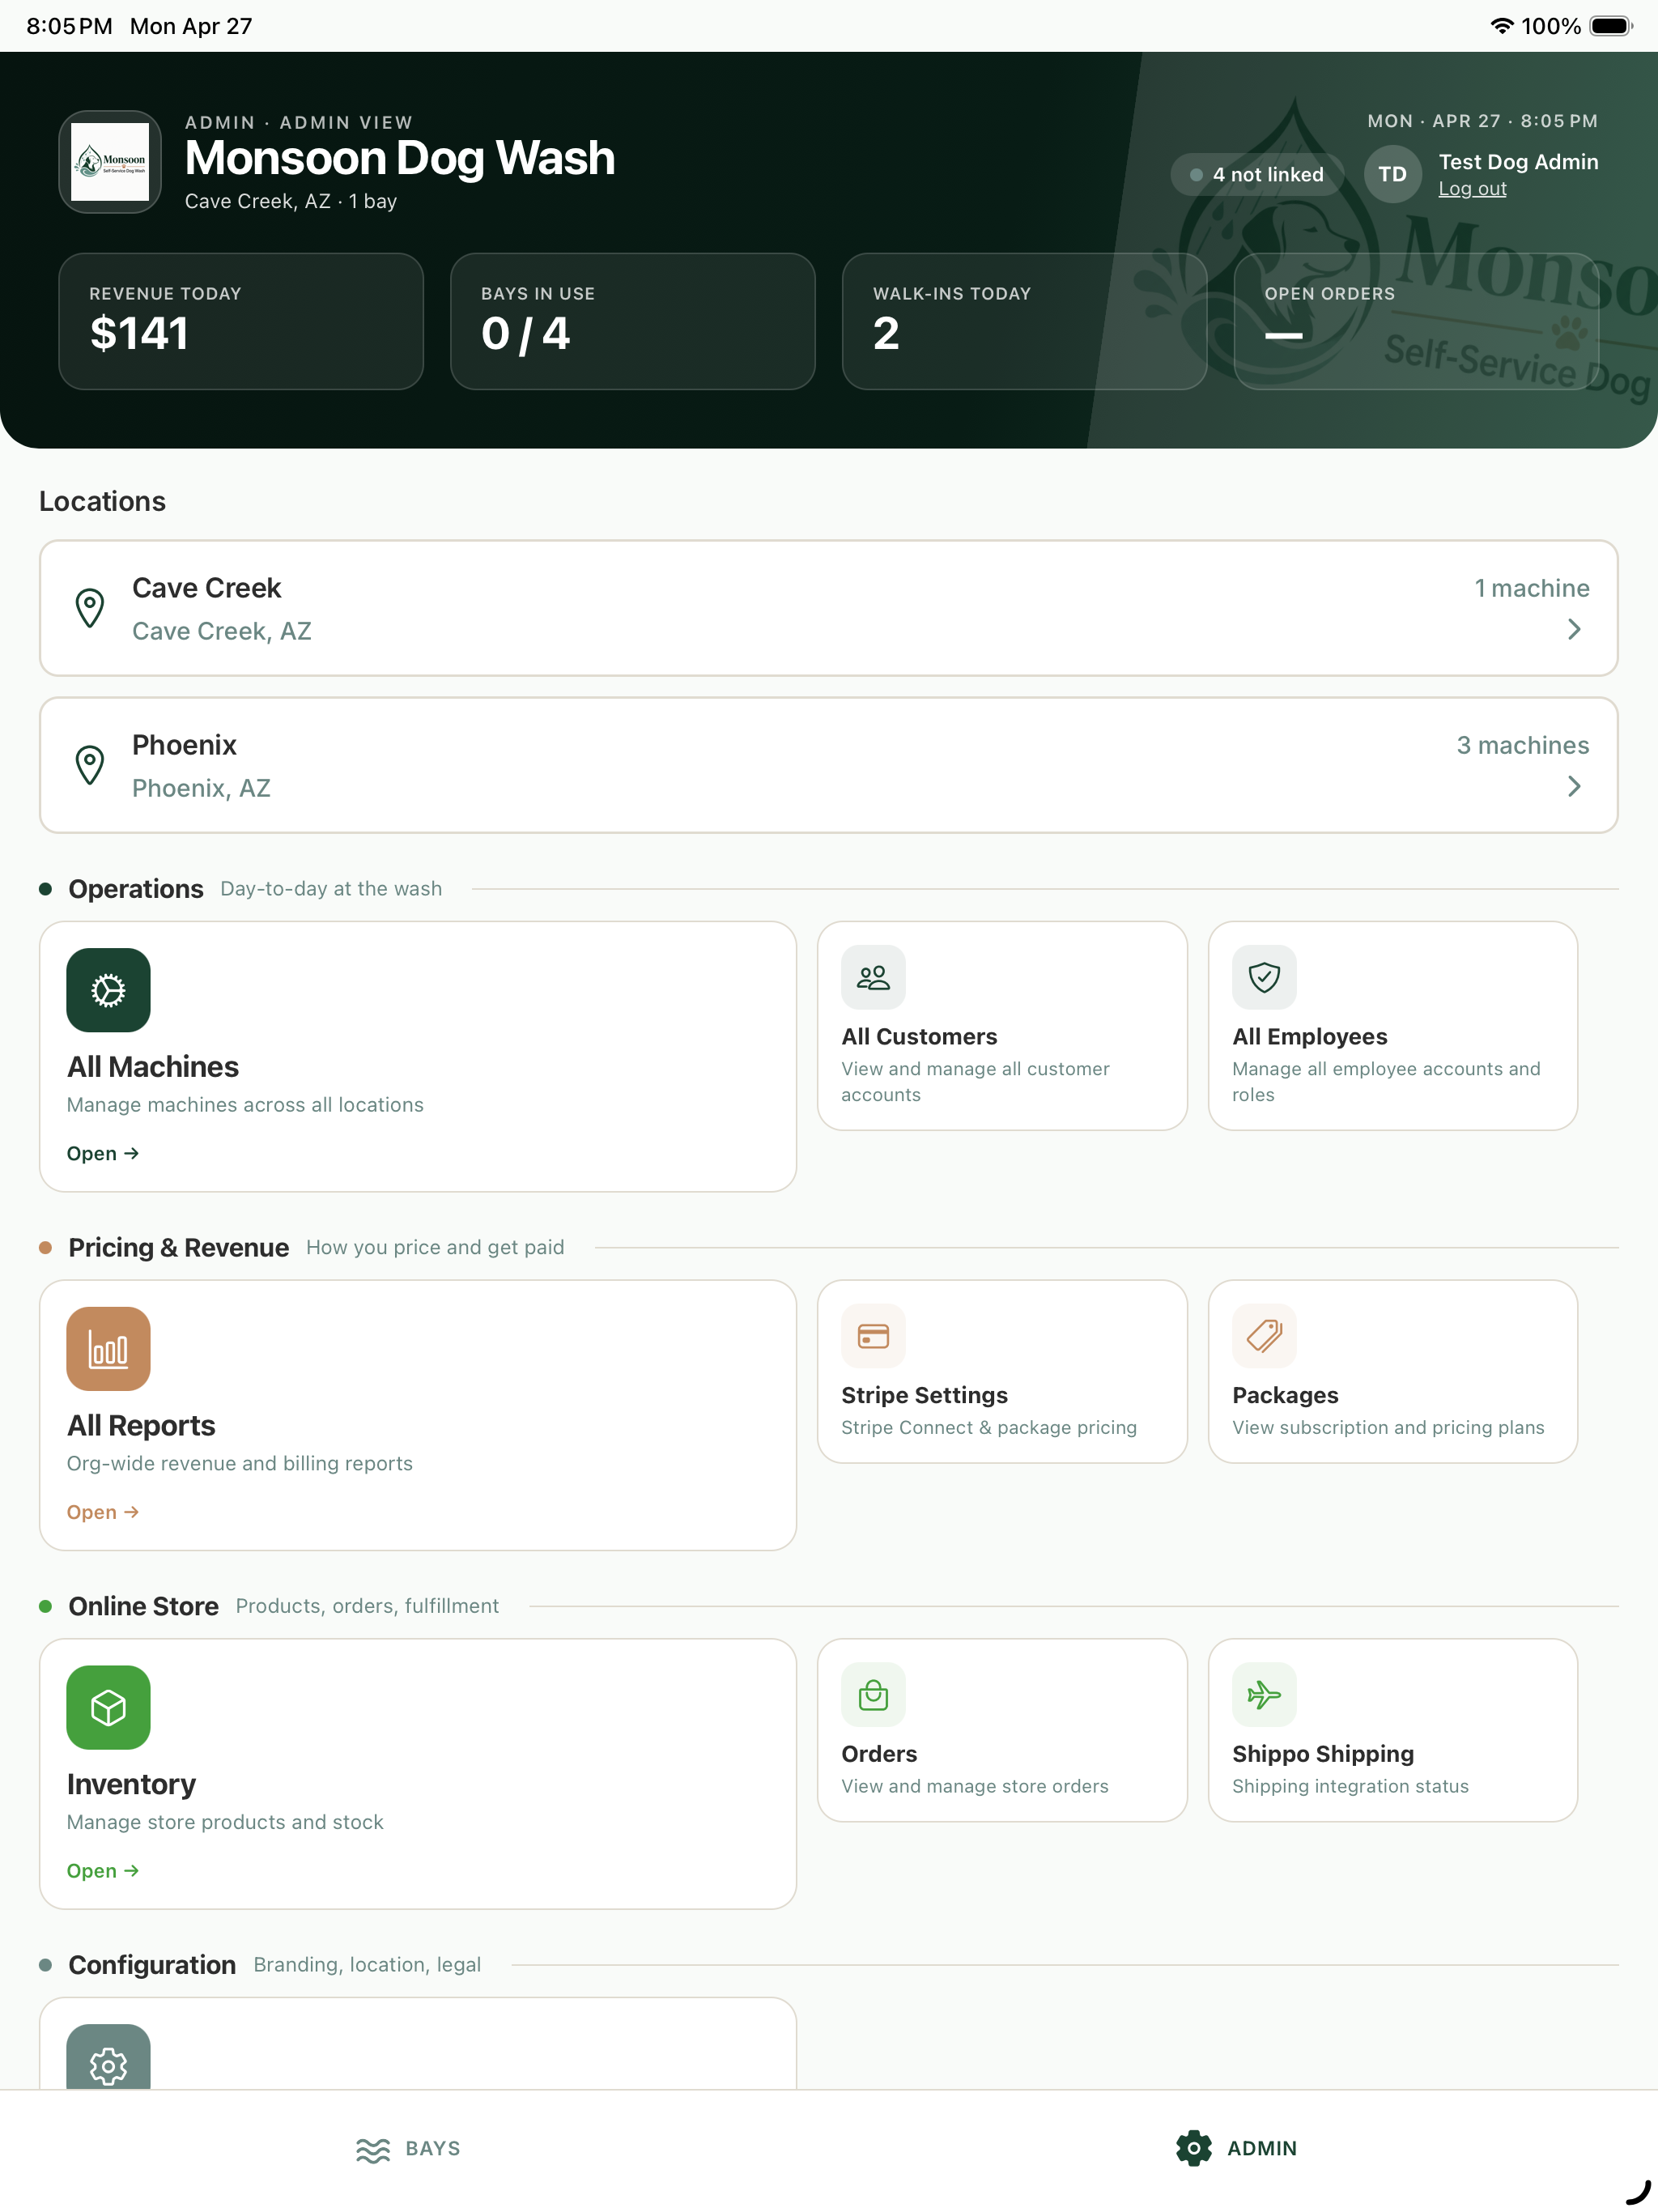This screenshot has width=1658, height=2212.
Task: Open the All Reports bar chart icon
Action: 108,1349
